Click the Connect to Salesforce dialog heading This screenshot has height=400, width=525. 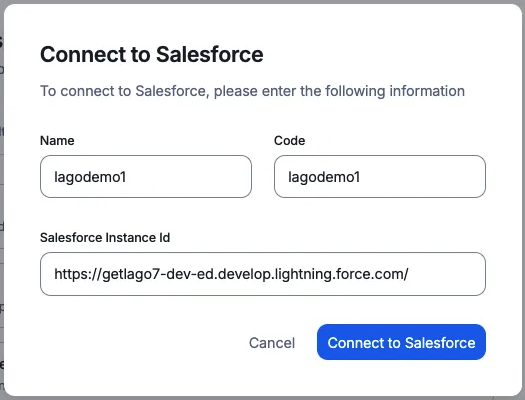point(152,54)
